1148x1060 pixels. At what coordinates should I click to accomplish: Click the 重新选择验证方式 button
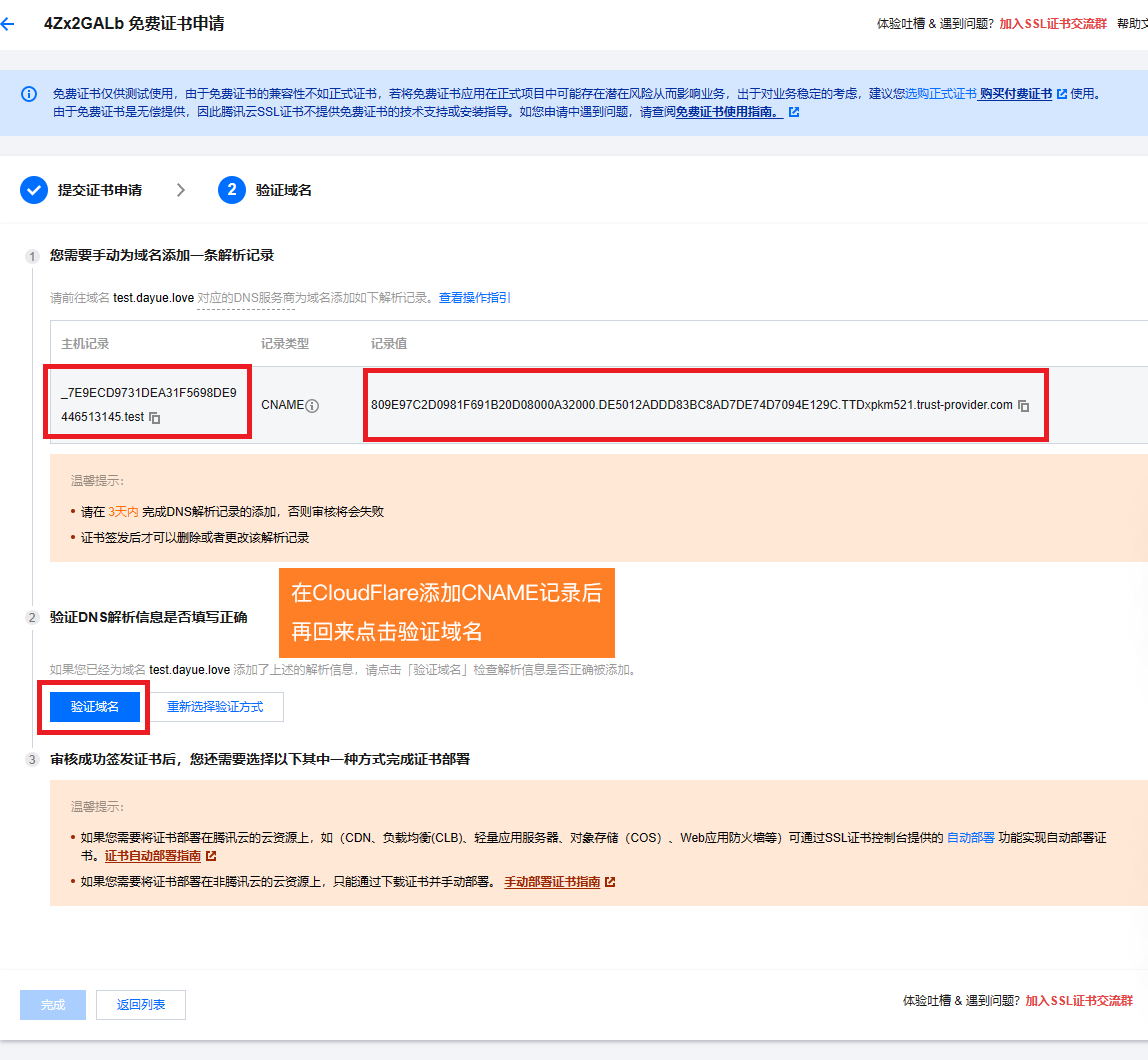pyautogui.click(x=215, y=707)
